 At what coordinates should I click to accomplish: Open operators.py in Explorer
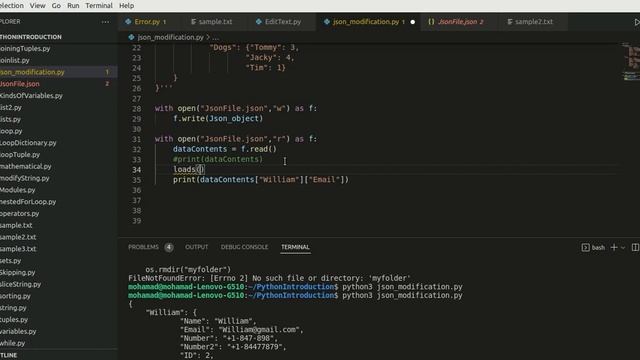coord(59,213)
